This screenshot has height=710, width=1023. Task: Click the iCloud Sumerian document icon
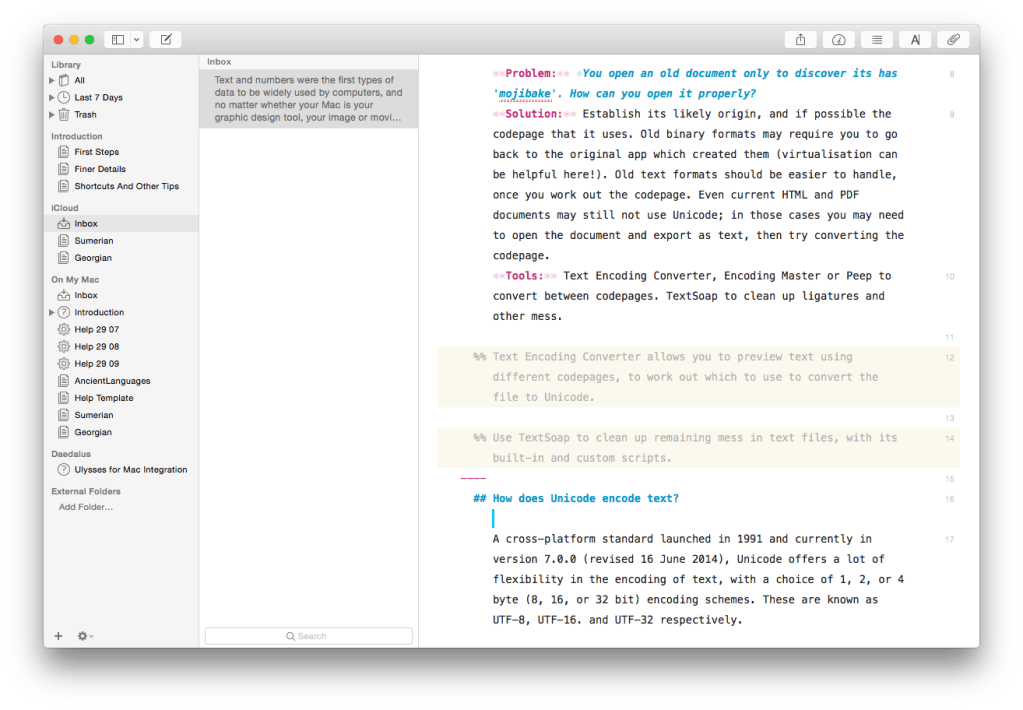point(63,241)
